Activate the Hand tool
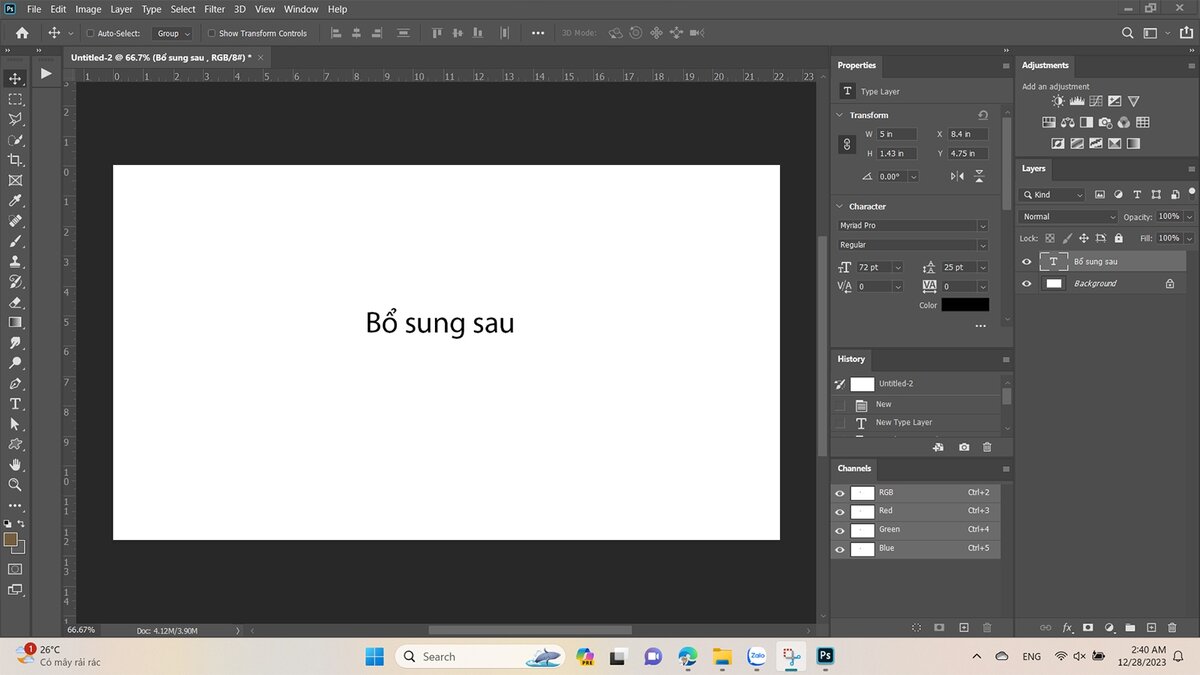This screenshot has width=1200, height=675. click(15, 465)
